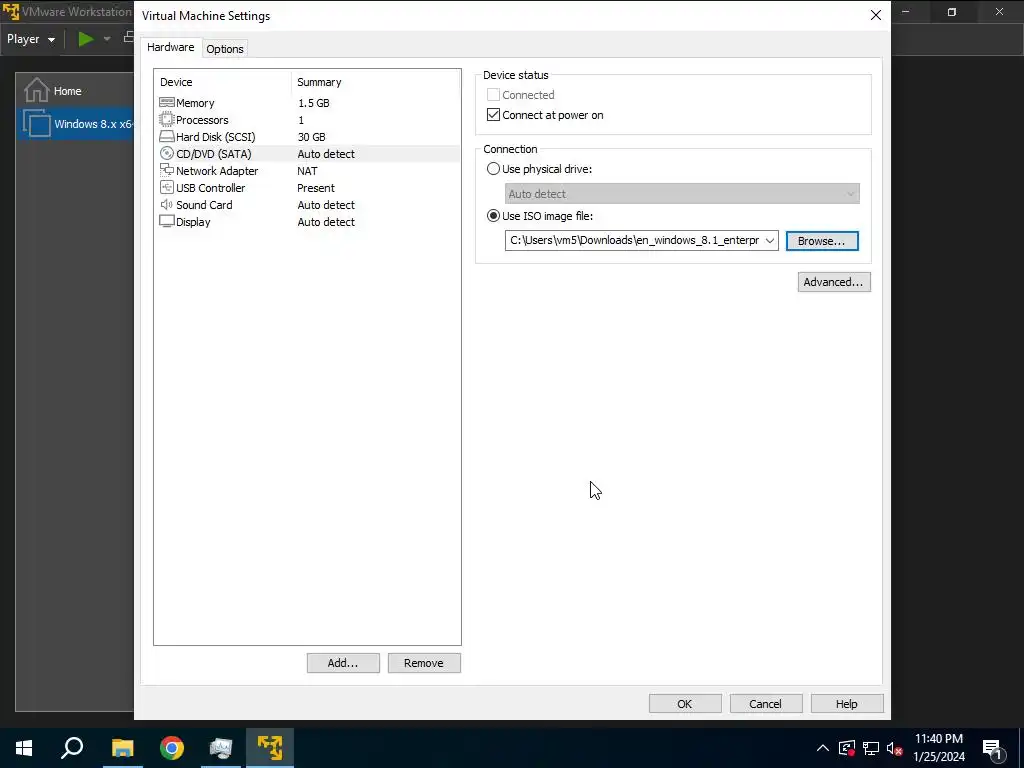Open the Player menu dropdown
The height and width of the screenshot is (768, 1024).
click(31, 39)
